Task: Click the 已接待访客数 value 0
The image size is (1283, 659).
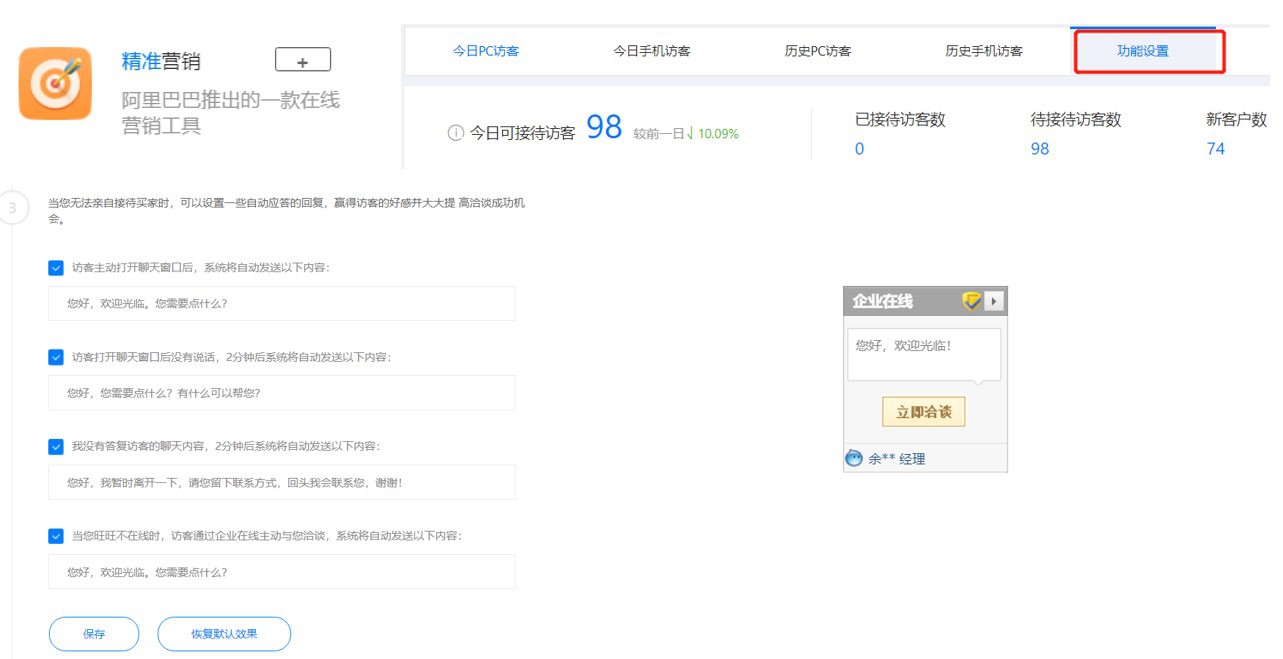Action: [859, 149]
